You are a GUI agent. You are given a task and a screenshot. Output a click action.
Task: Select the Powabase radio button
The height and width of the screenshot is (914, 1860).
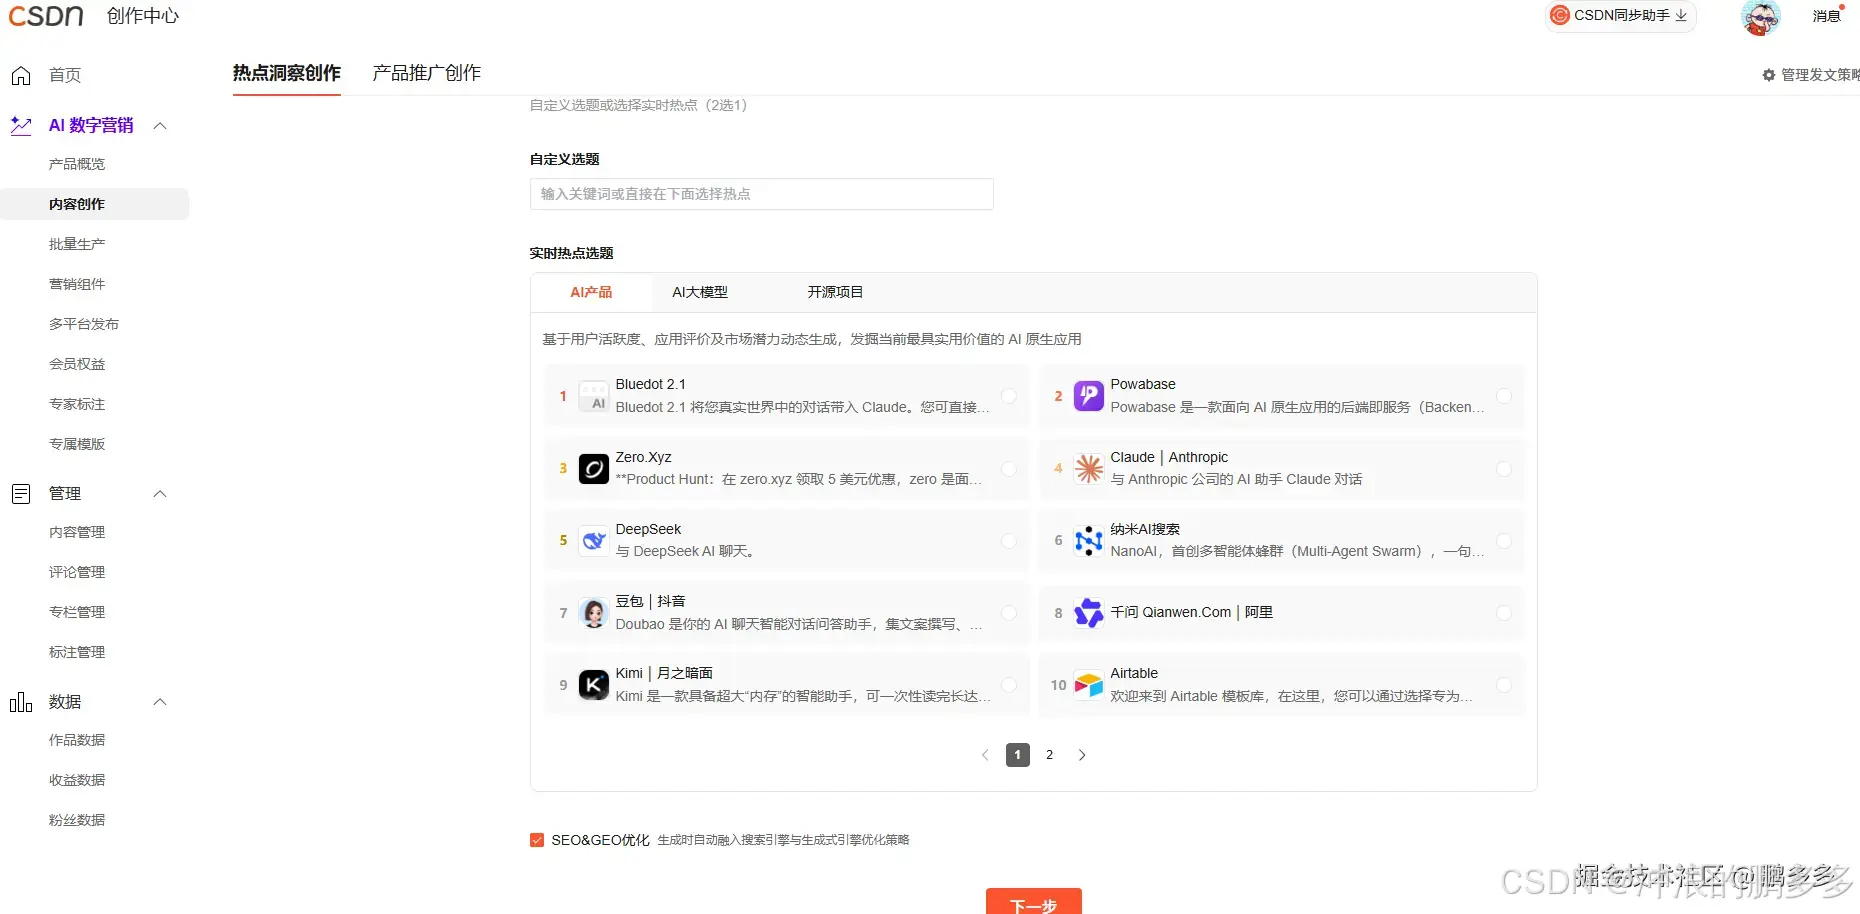click(x=1504, y=396)
